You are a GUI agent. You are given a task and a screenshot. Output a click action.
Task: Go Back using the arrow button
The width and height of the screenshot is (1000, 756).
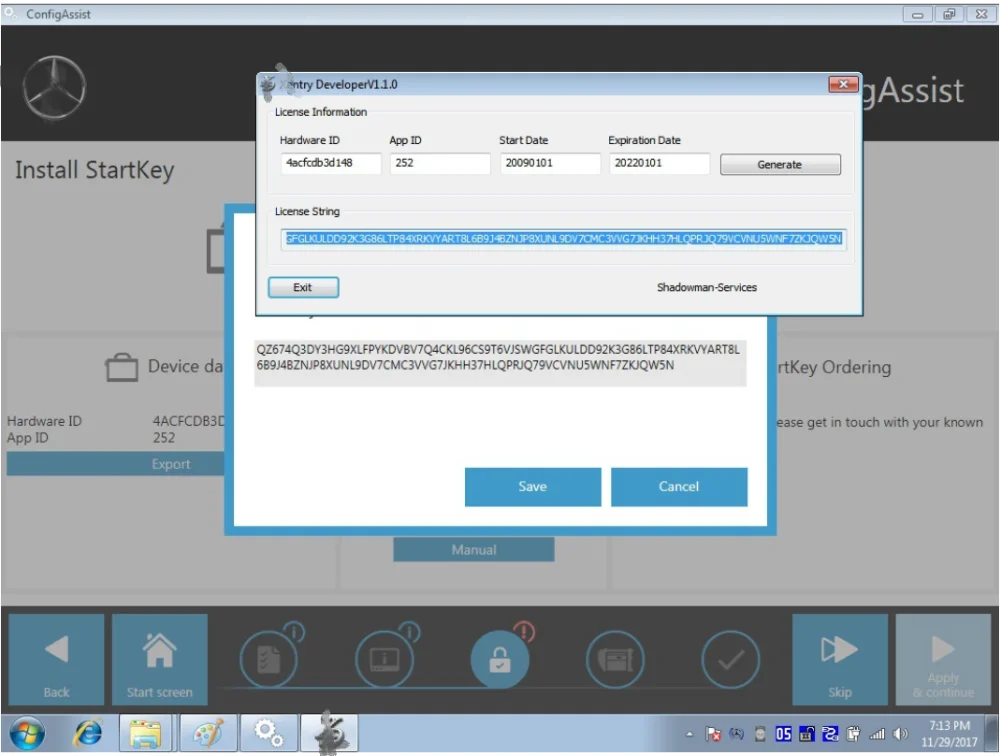(x=56, y=659)
